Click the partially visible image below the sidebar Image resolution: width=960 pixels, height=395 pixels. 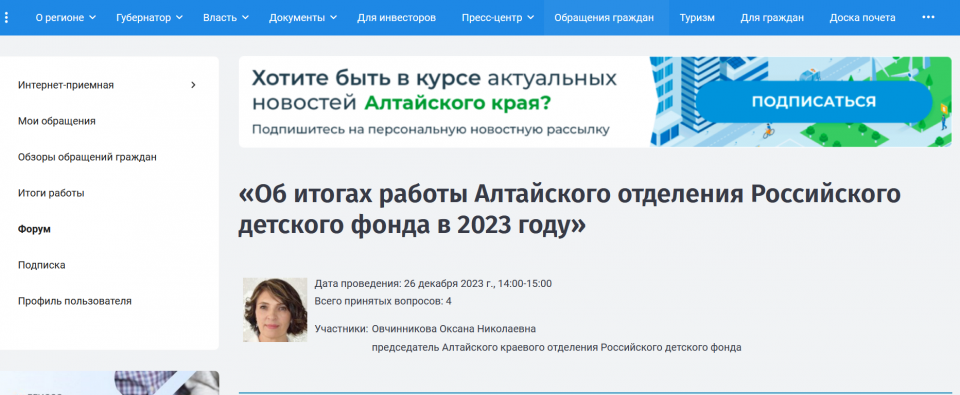109,383
